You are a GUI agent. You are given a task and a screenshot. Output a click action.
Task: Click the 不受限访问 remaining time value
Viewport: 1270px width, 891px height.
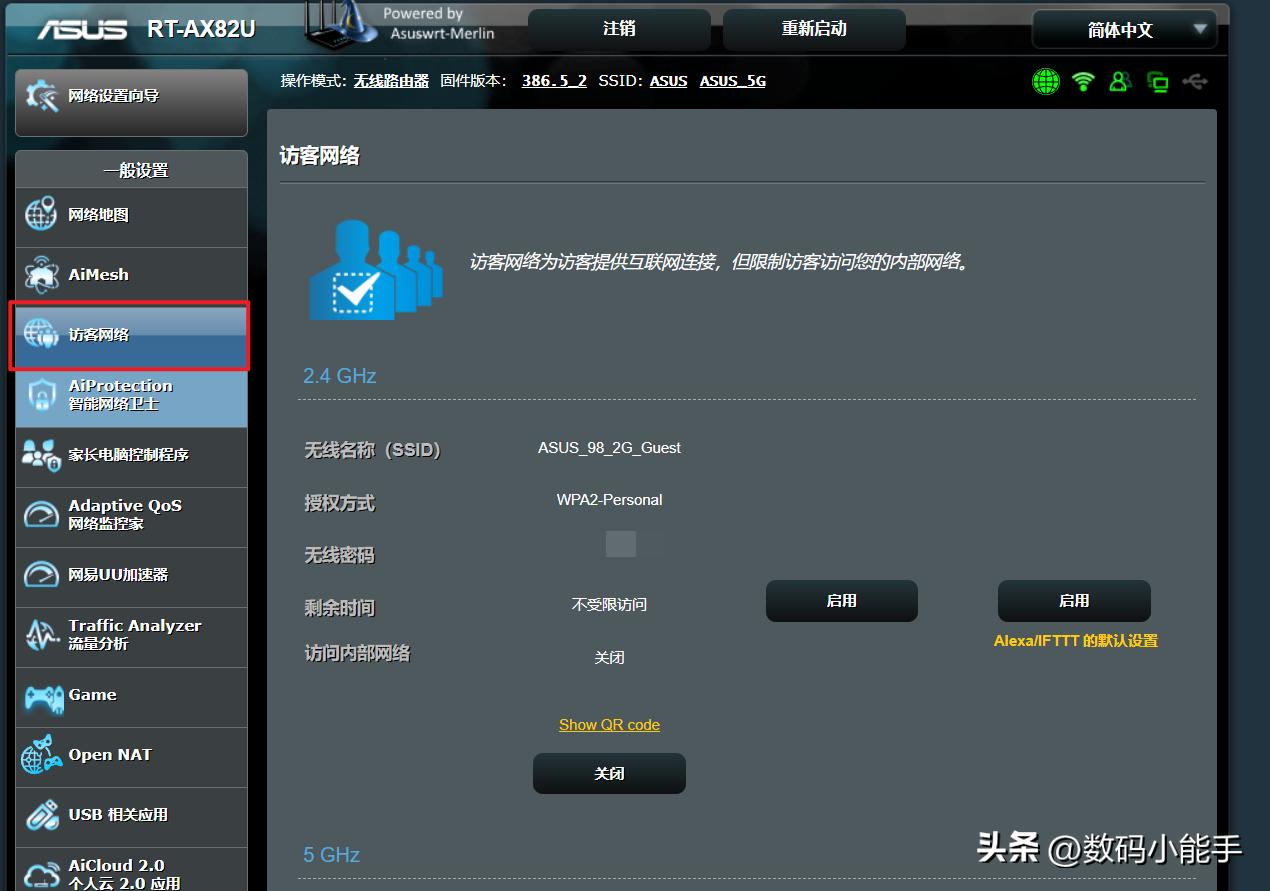point(609,605)
